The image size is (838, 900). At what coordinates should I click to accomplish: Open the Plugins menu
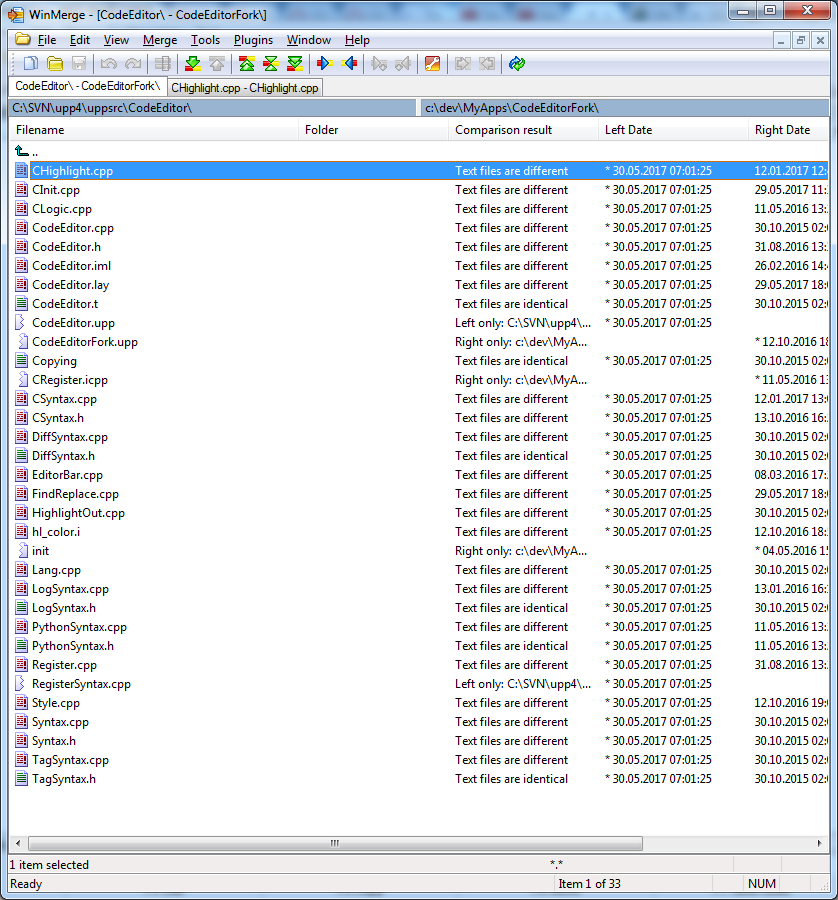tap(253, 40)
